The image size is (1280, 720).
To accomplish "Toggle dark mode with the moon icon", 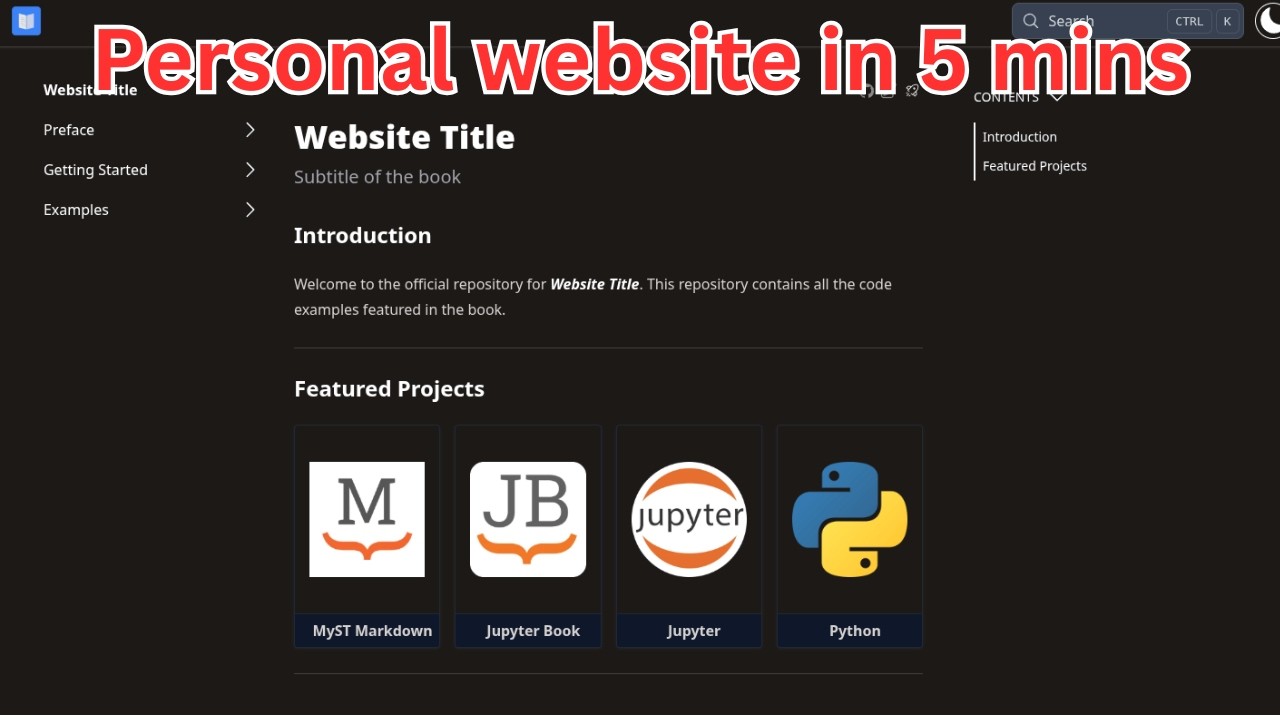I will click(1269, 20).
